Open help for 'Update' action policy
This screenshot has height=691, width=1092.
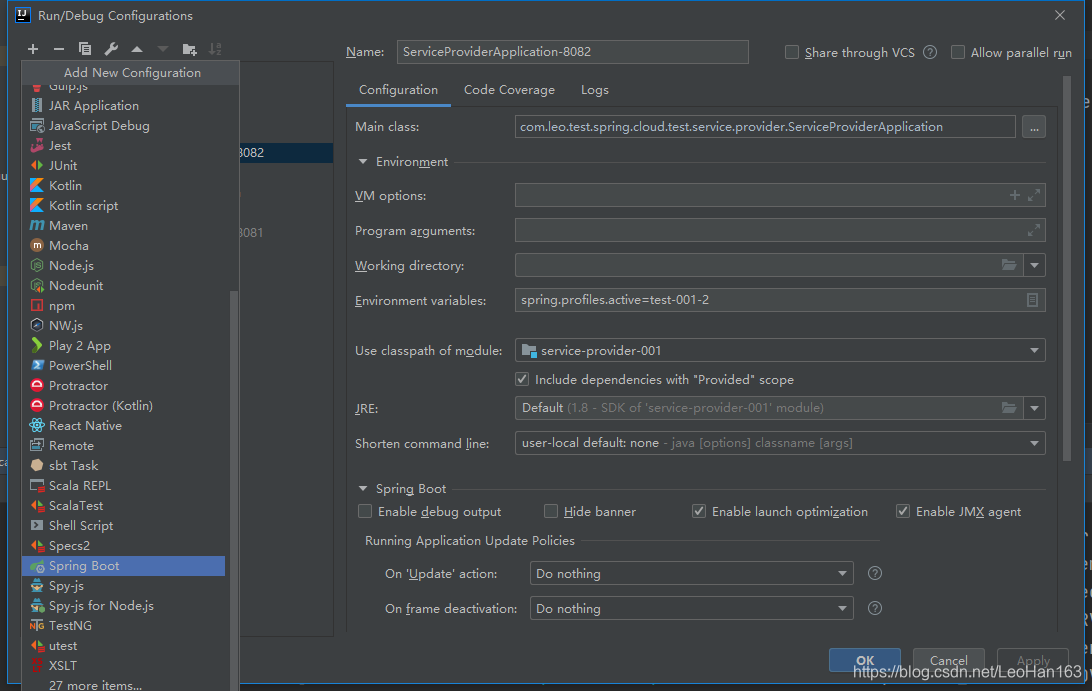tap(875, 573)
